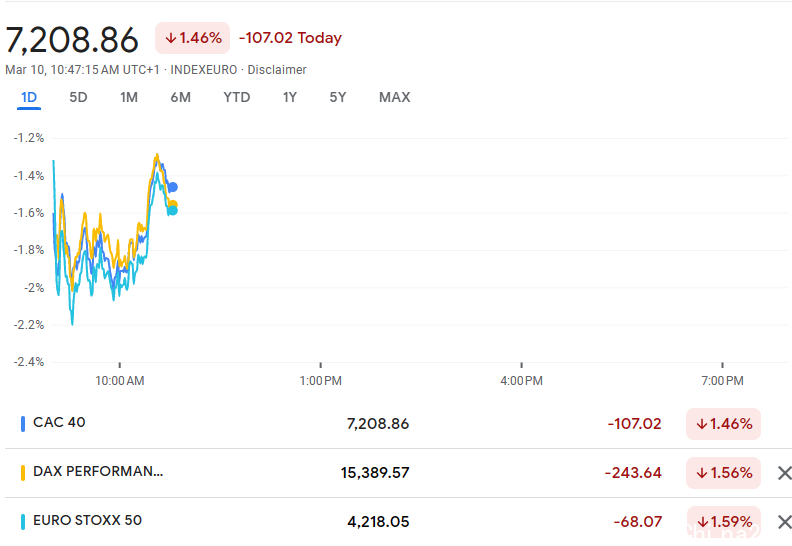
Task: Click the EURO STOXX row 1.59% badge
Action: tap(723, 521)
